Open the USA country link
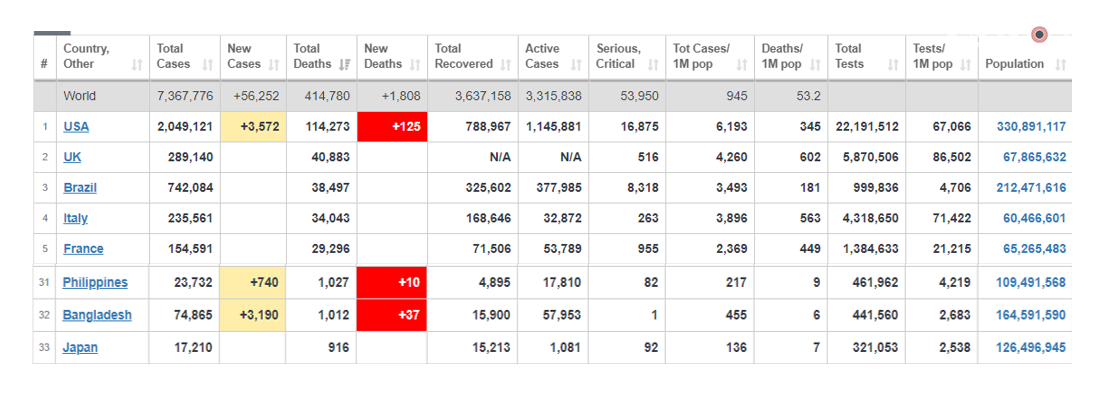1097x398 pixels. (x=76, y=127)
